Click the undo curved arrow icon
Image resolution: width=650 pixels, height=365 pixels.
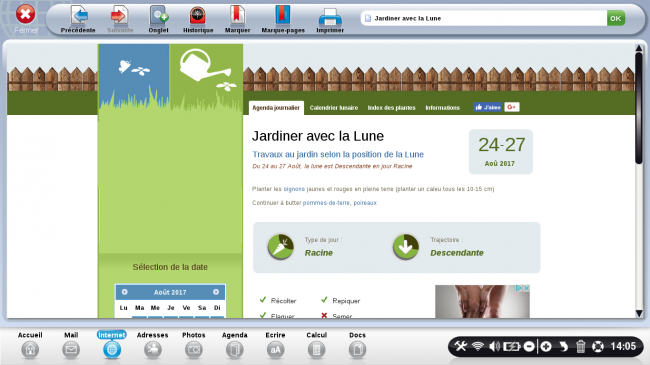pos(563,346)
